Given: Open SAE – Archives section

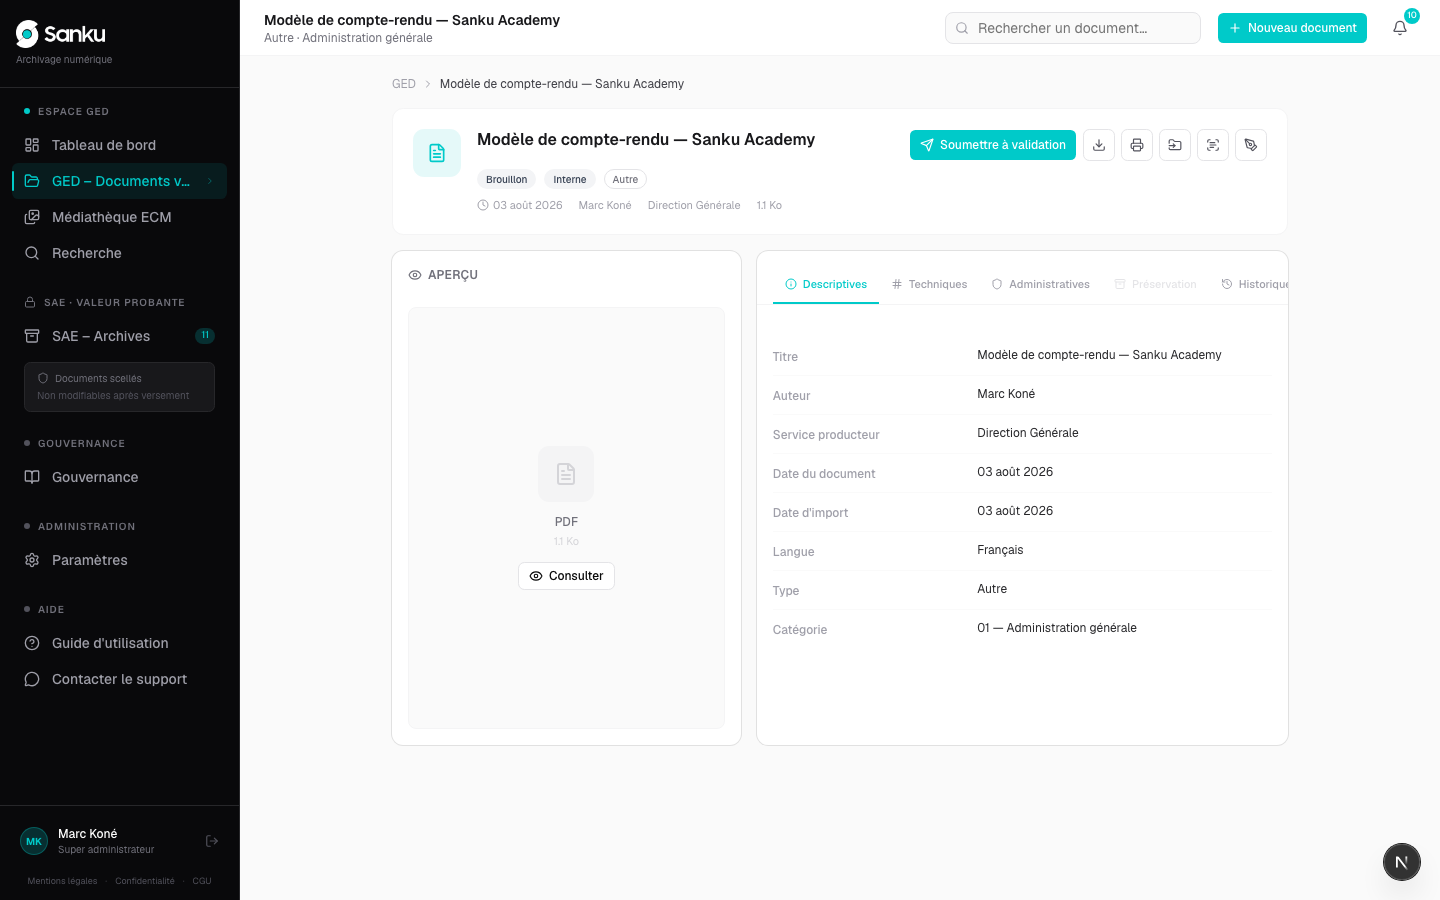Looking at the screenshot, I should (120, 336).
